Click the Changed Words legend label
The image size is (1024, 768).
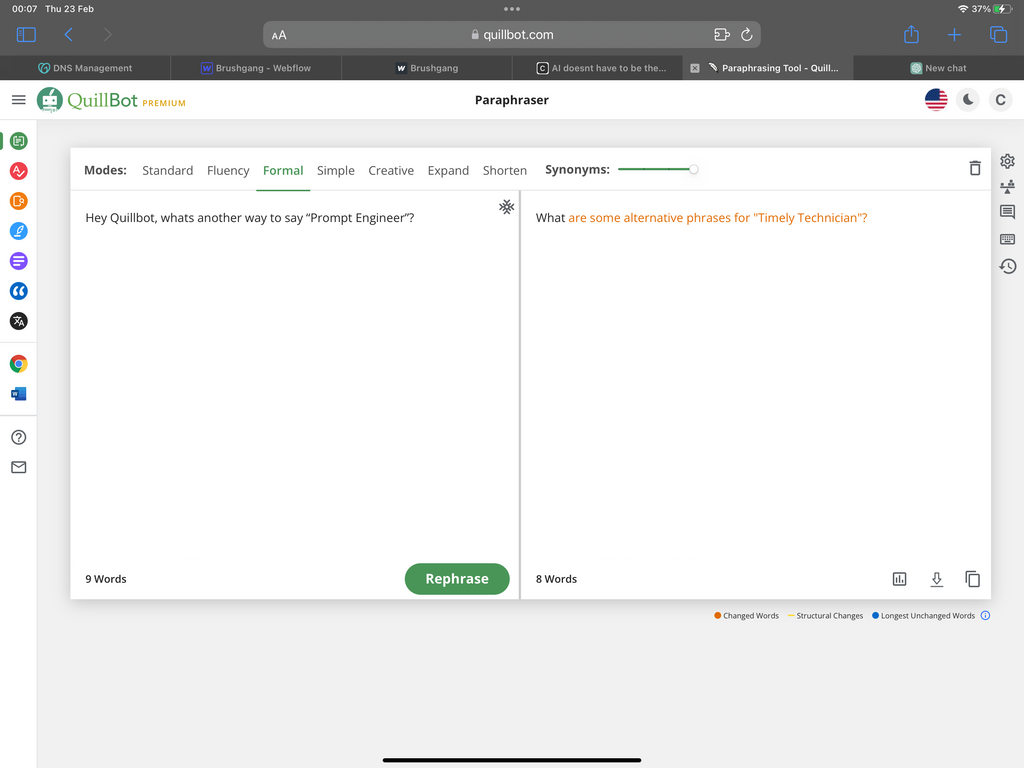coord(750,615)
